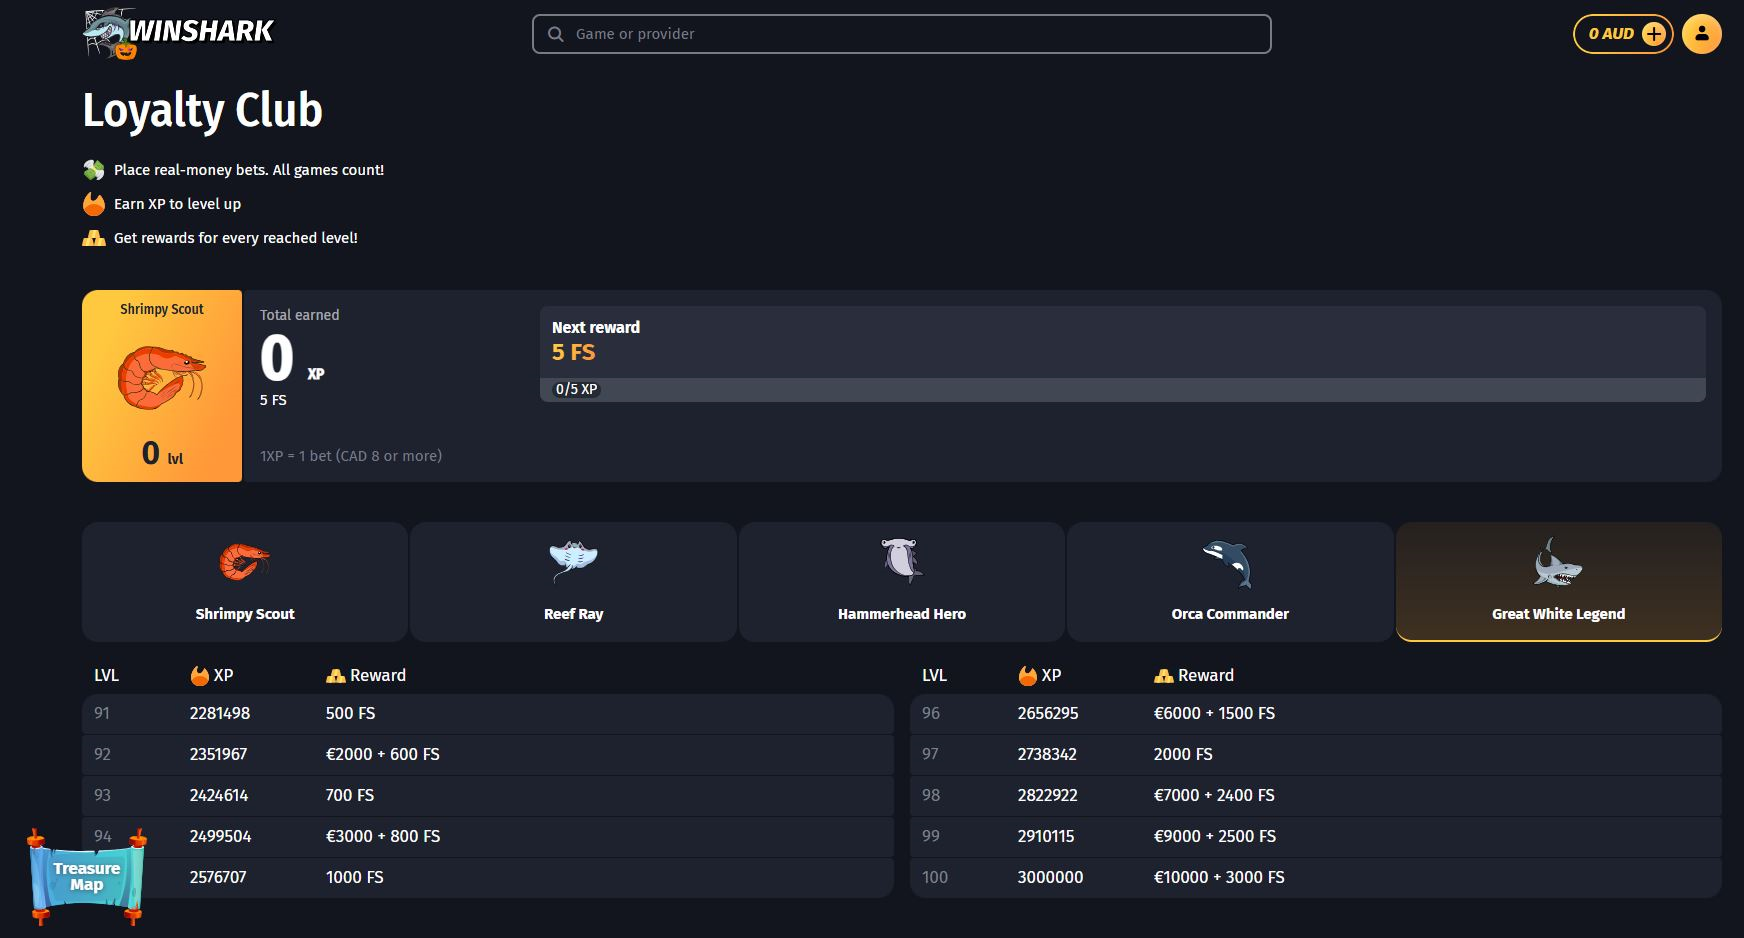Viewport: 1744px width, 938px height.
Task: Open the user profile icon
Action: pos(1701,34)
